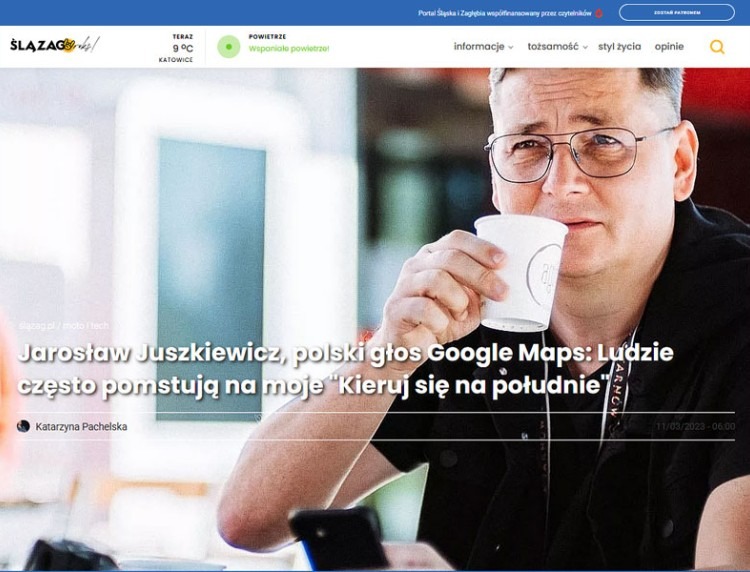The width and height of the screenshot is (750, 572).
Task: Click the Wspaniałe powietrze! air status text
Action: point(289,48)
